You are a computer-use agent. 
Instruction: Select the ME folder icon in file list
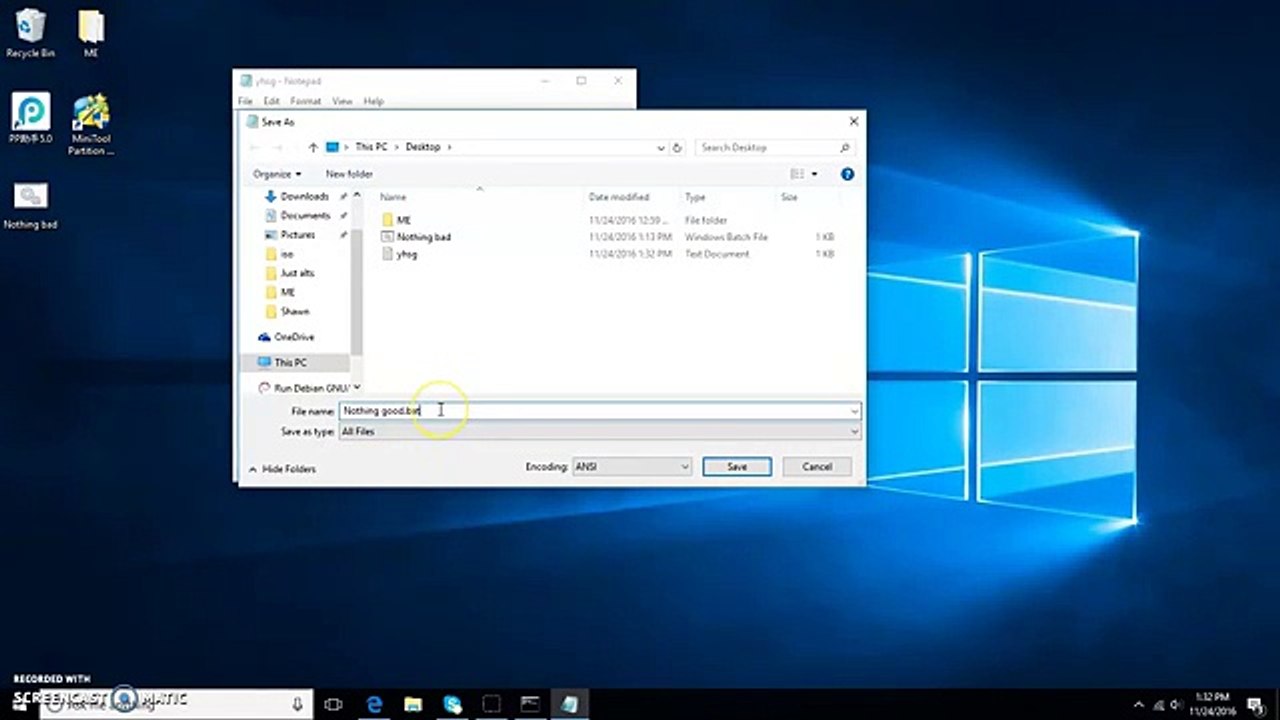(388, 219)
